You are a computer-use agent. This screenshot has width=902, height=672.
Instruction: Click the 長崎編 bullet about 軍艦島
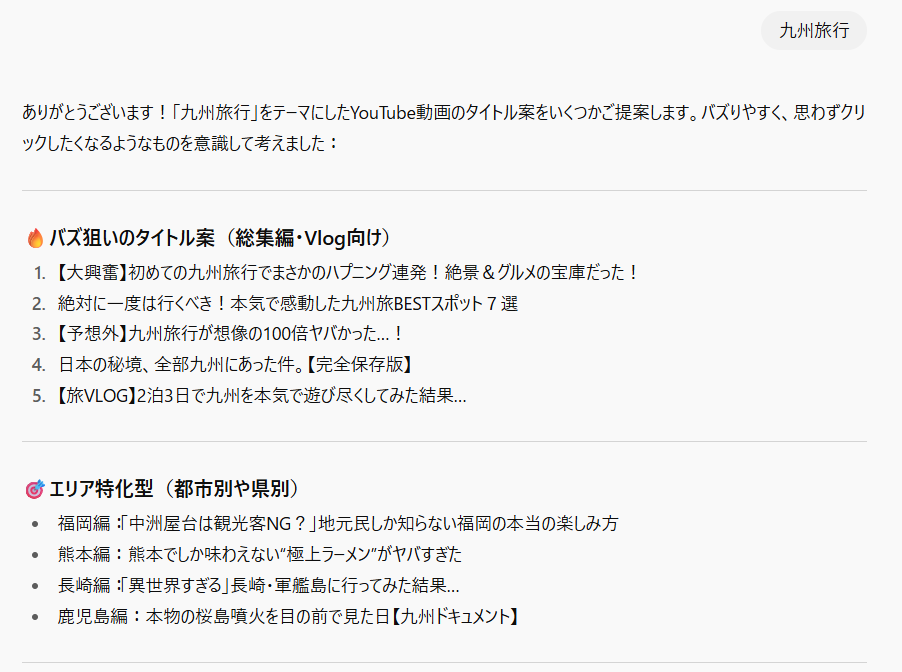pos(258,586)
